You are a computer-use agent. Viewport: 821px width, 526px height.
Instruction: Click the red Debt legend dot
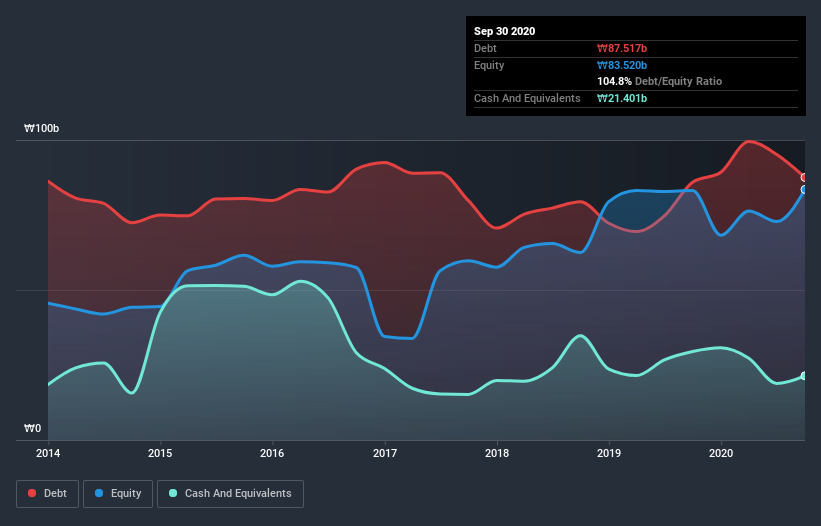[32, 493]
